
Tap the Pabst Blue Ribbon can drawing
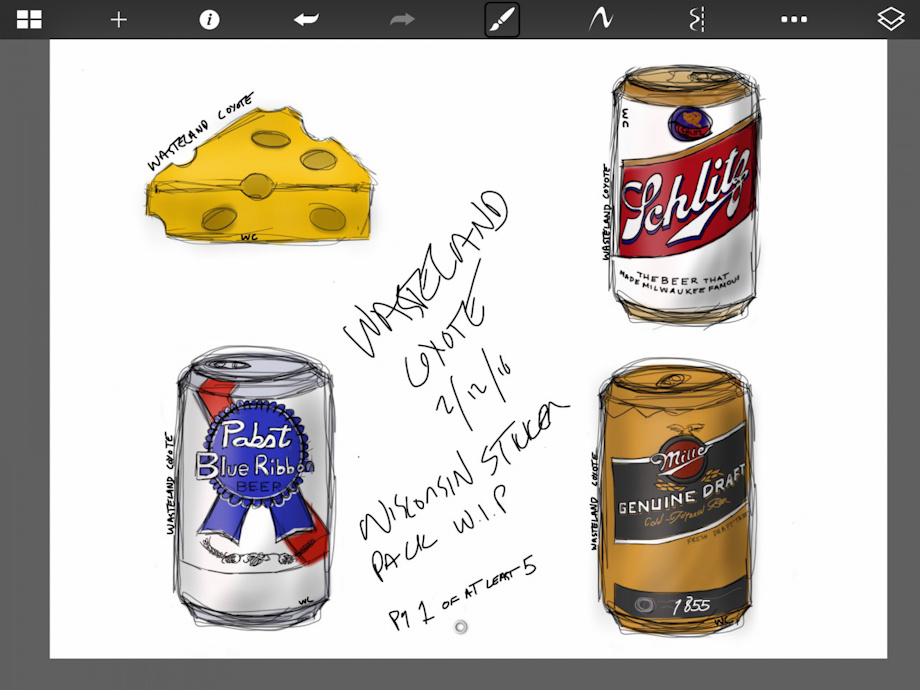point(254,487)
